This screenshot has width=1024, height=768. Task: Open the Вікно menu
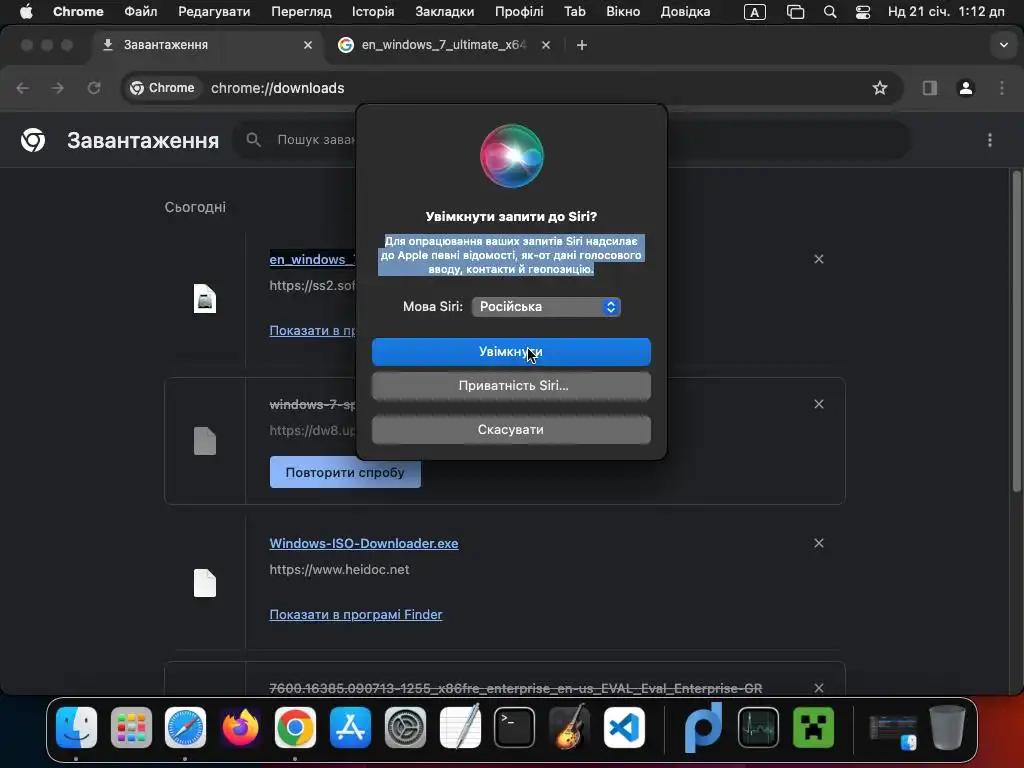coord(623,12)
